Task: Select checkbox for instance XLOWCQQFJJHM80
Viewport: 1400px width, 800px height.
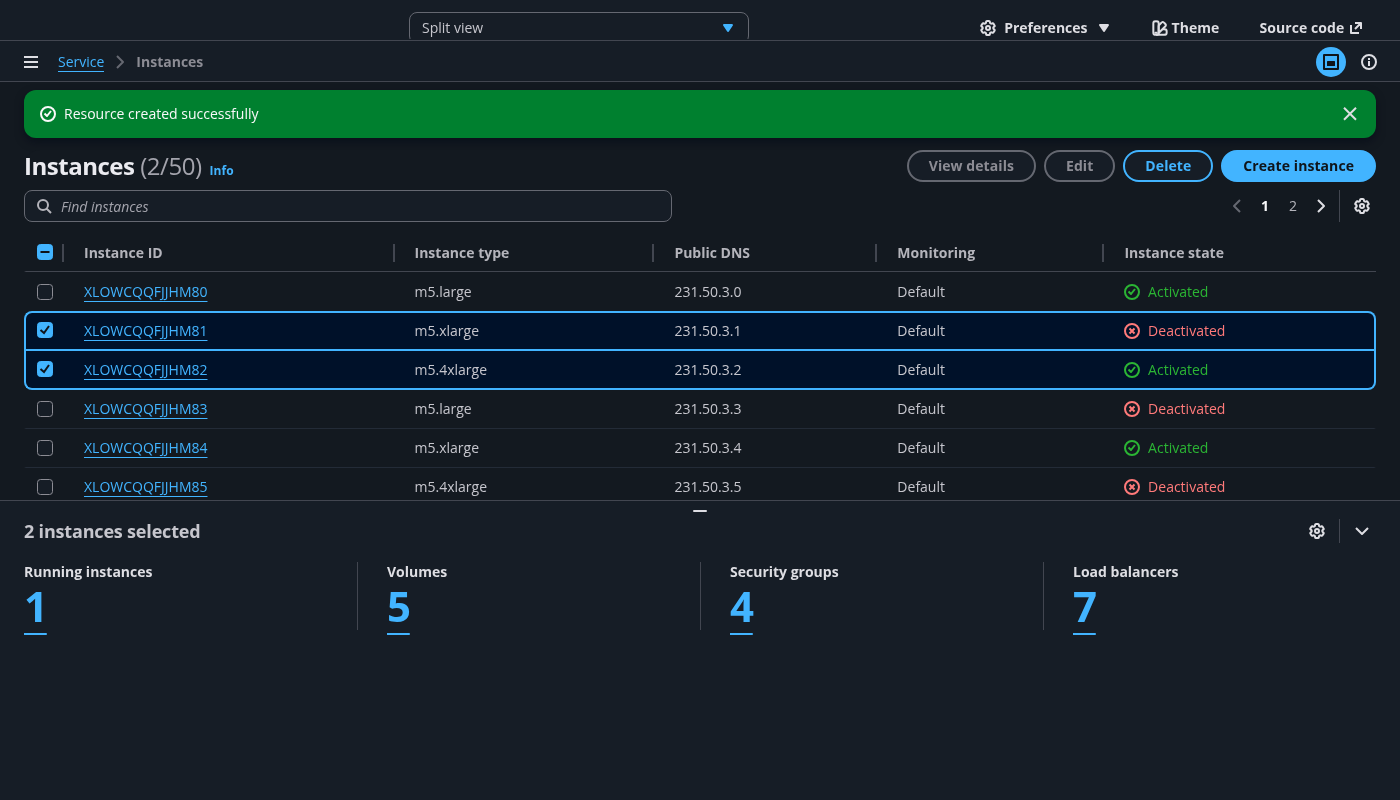Action: click(x=45, y=292)
